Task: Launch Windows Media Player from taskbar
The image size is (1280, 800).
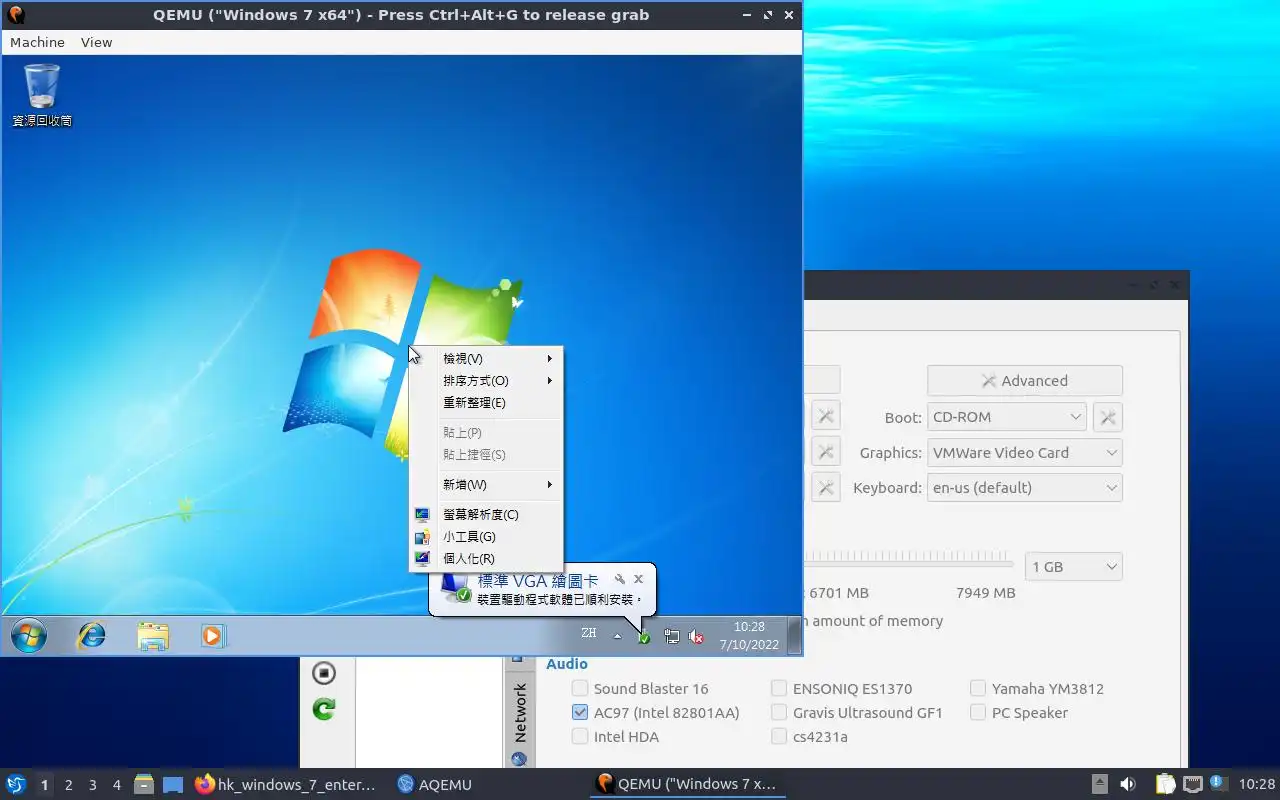Action: [213, 635]
